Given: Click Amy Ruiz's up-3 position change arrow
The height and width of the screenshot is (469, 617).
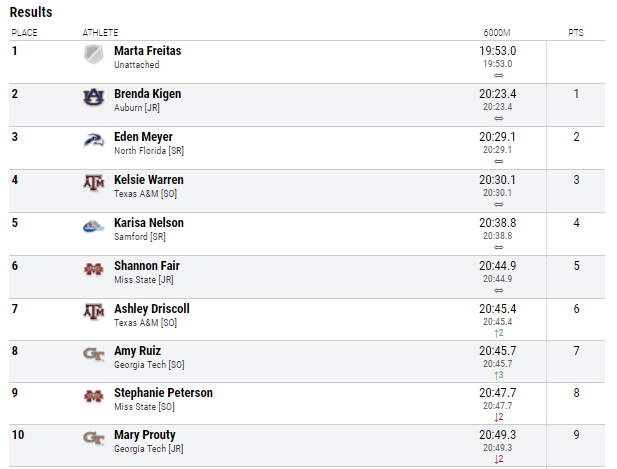Looking at the screenshot, I should 498,374.
